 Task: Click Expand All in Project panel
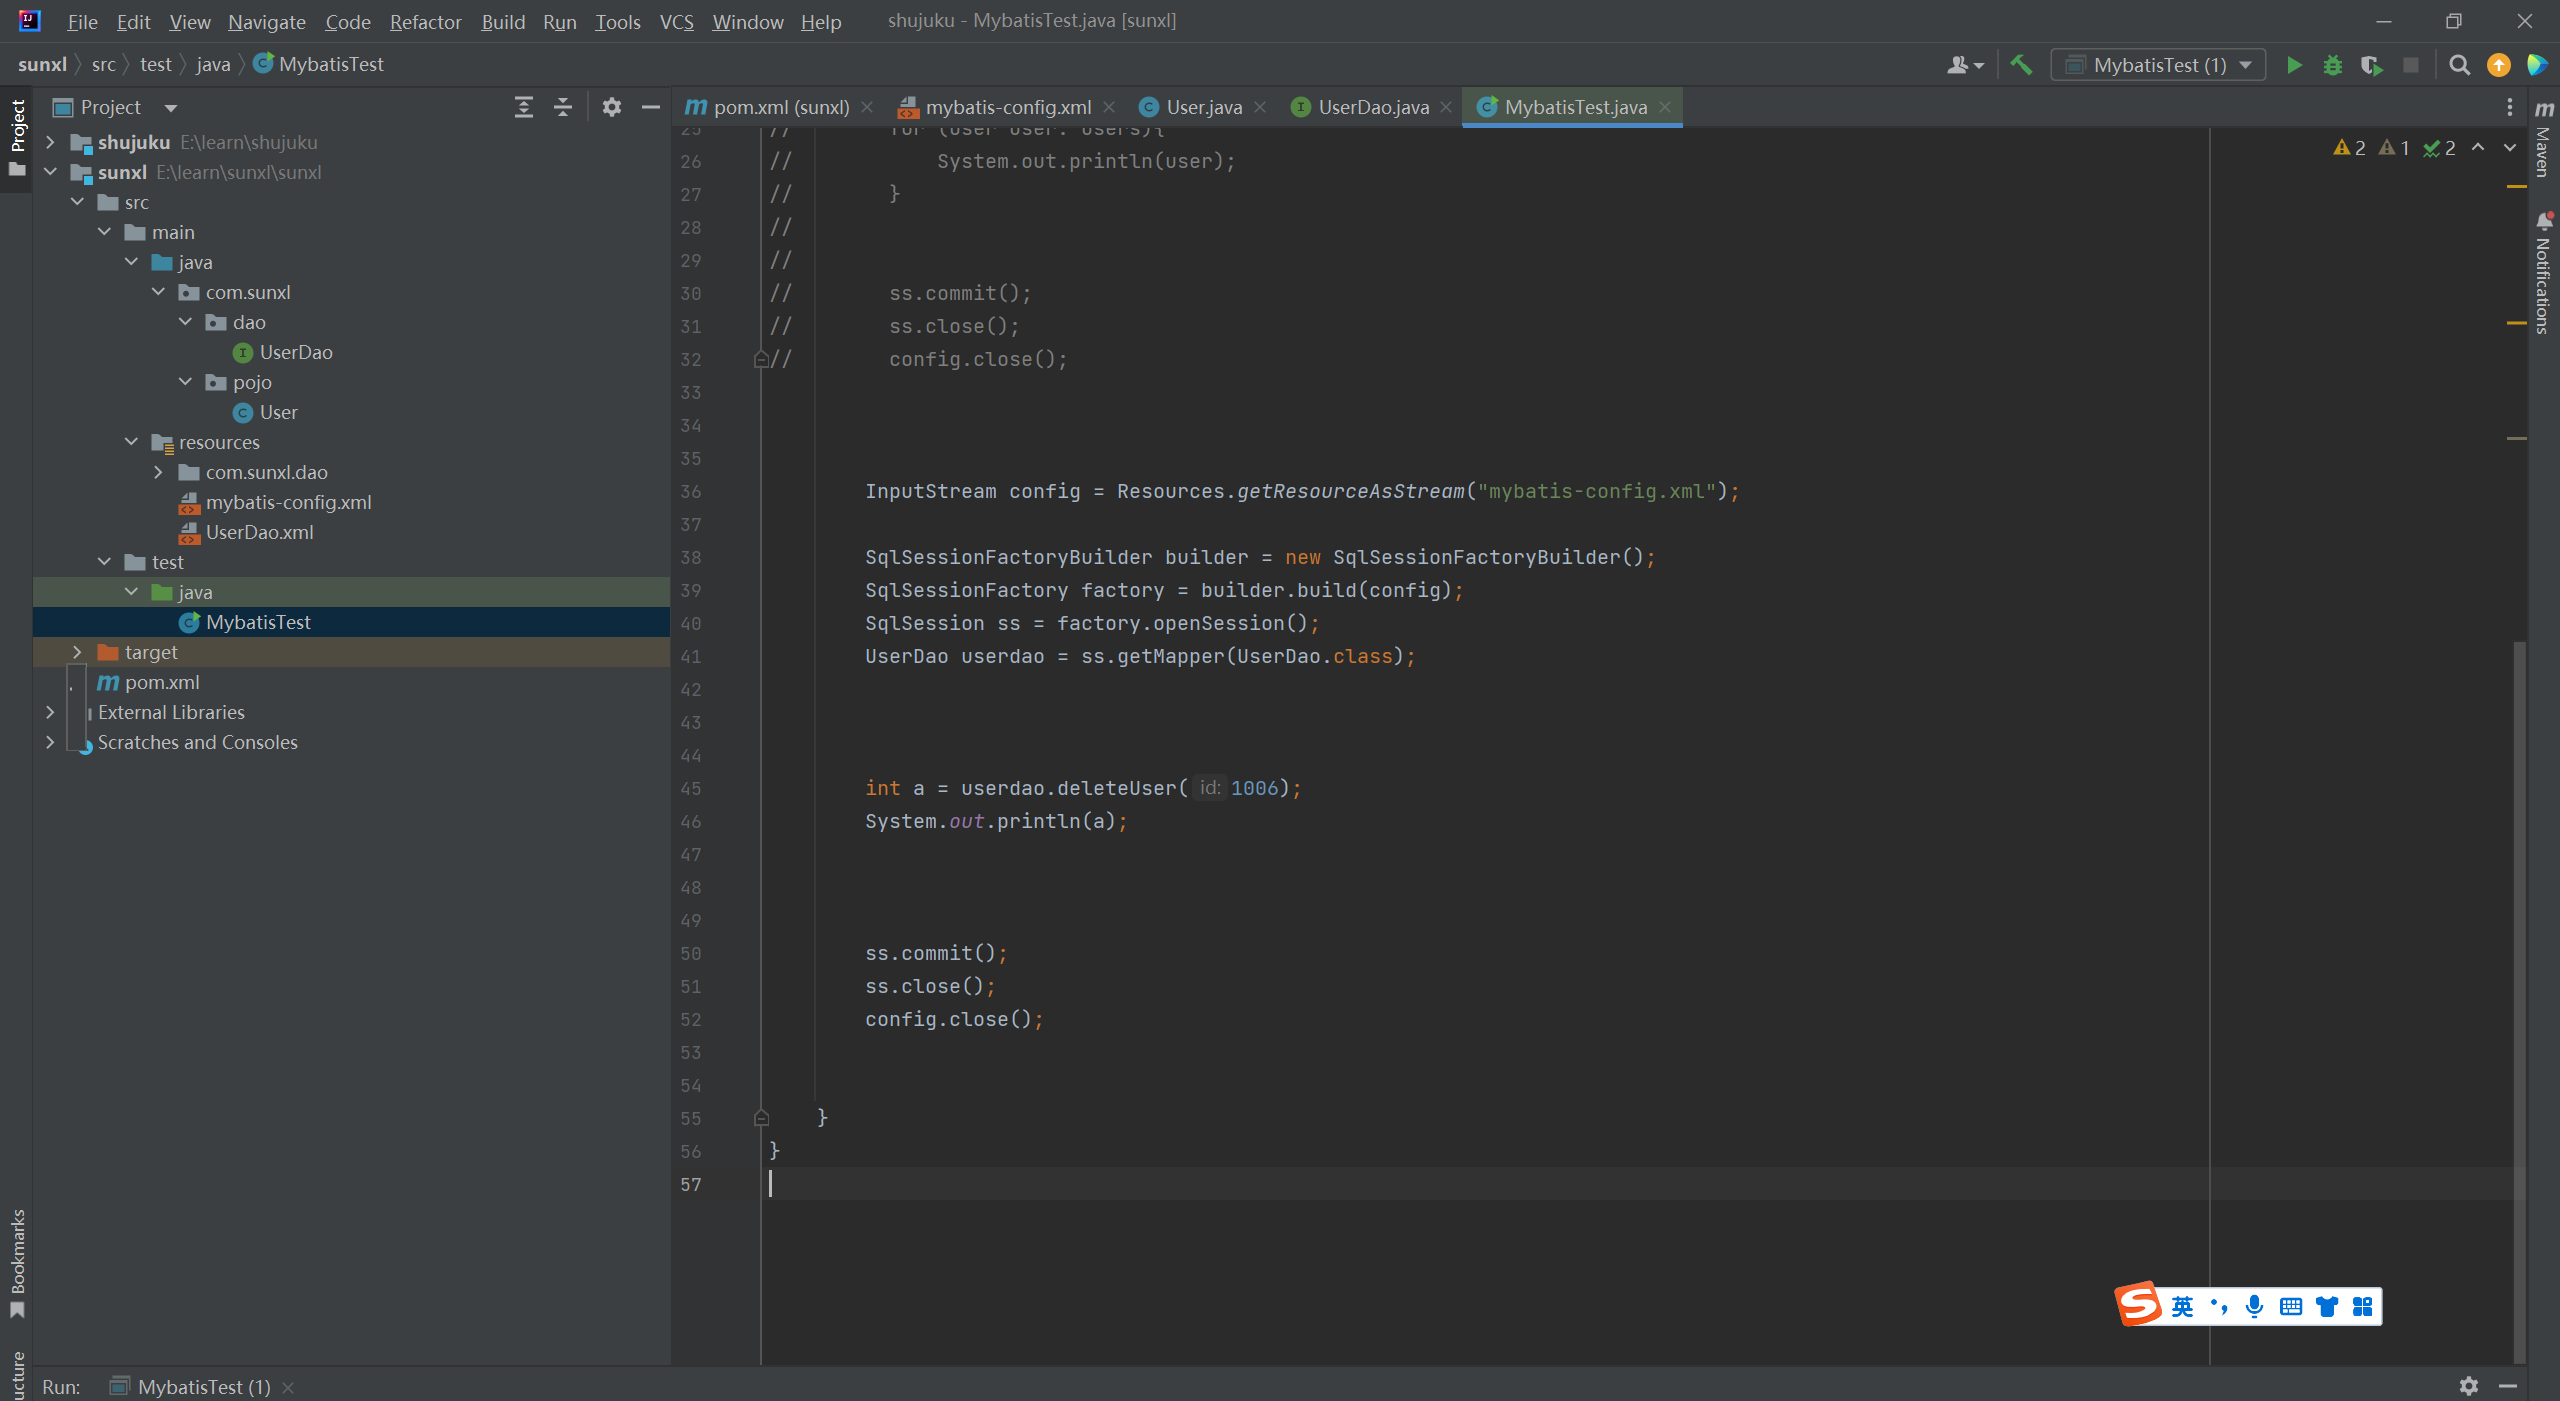click(523, 107)
